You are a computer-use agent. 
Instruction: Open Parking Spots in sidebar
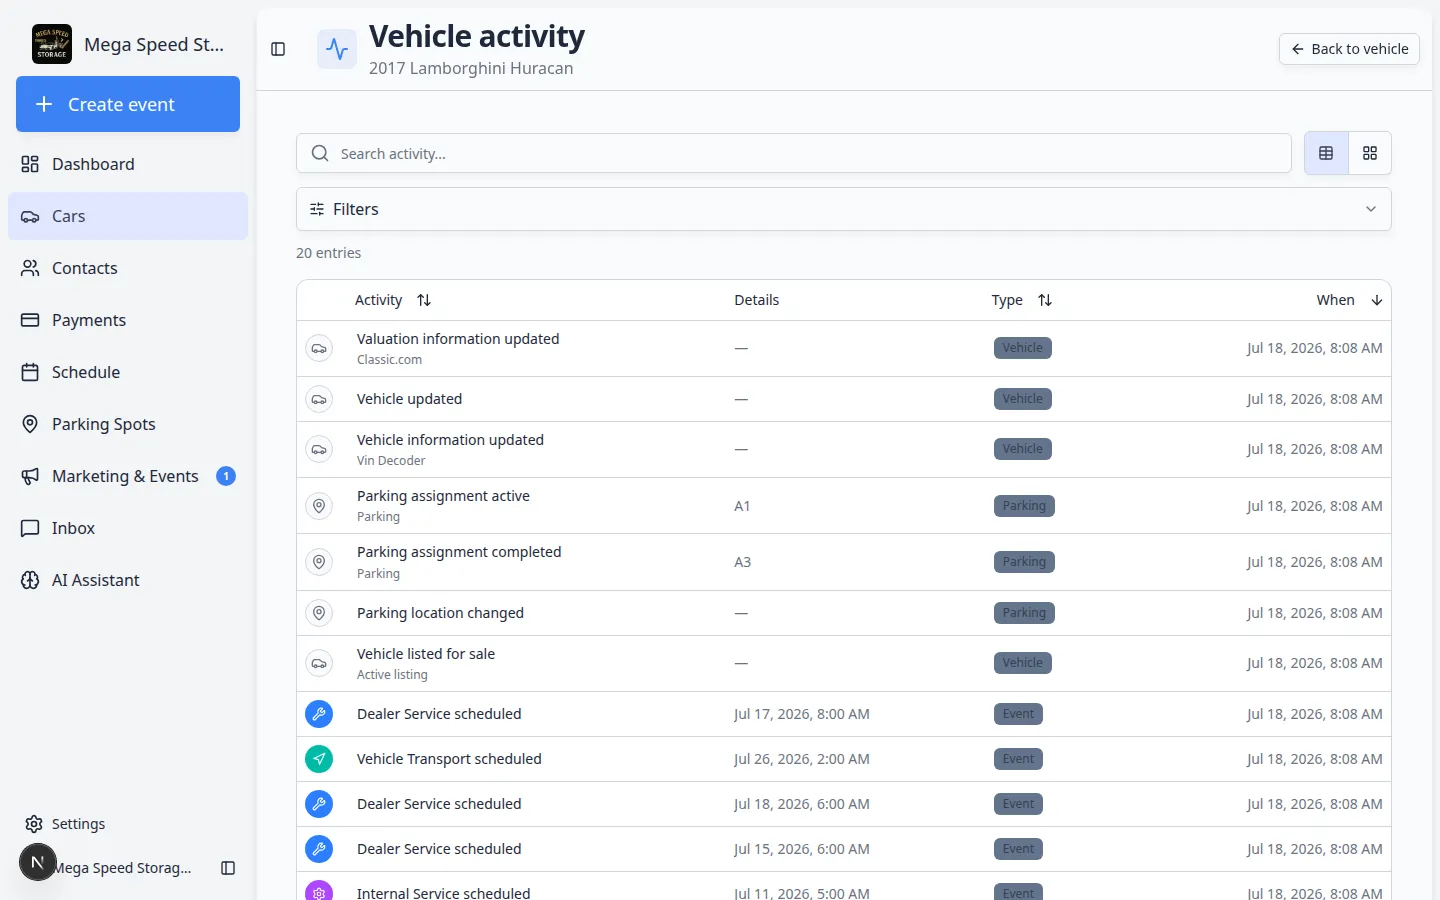pos(128,424)
